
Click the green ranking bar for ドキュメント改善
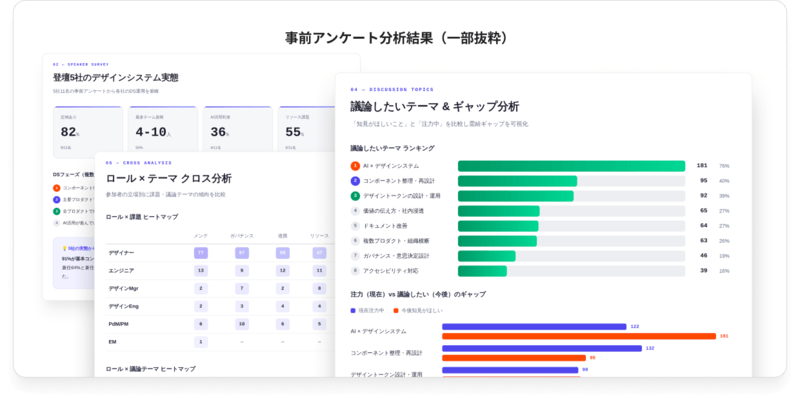point(498,225)
